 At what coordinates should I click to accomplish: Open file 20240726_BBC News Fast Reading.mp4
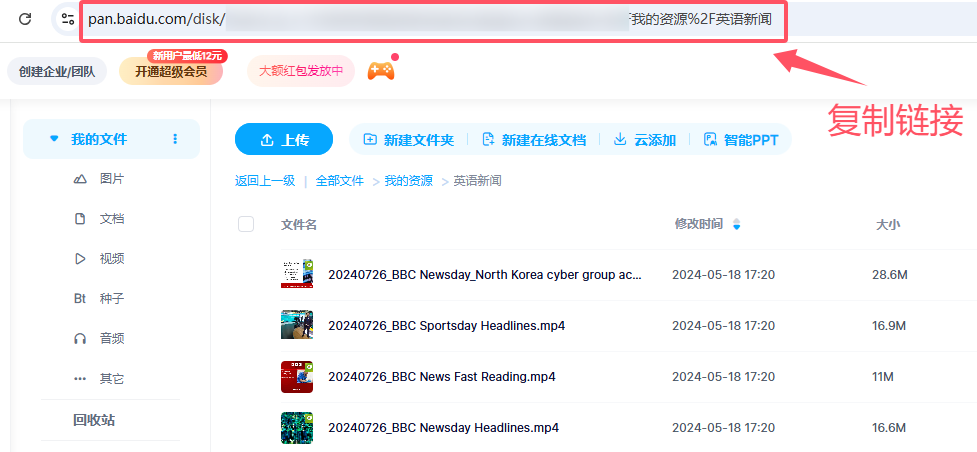coord(442,377)
